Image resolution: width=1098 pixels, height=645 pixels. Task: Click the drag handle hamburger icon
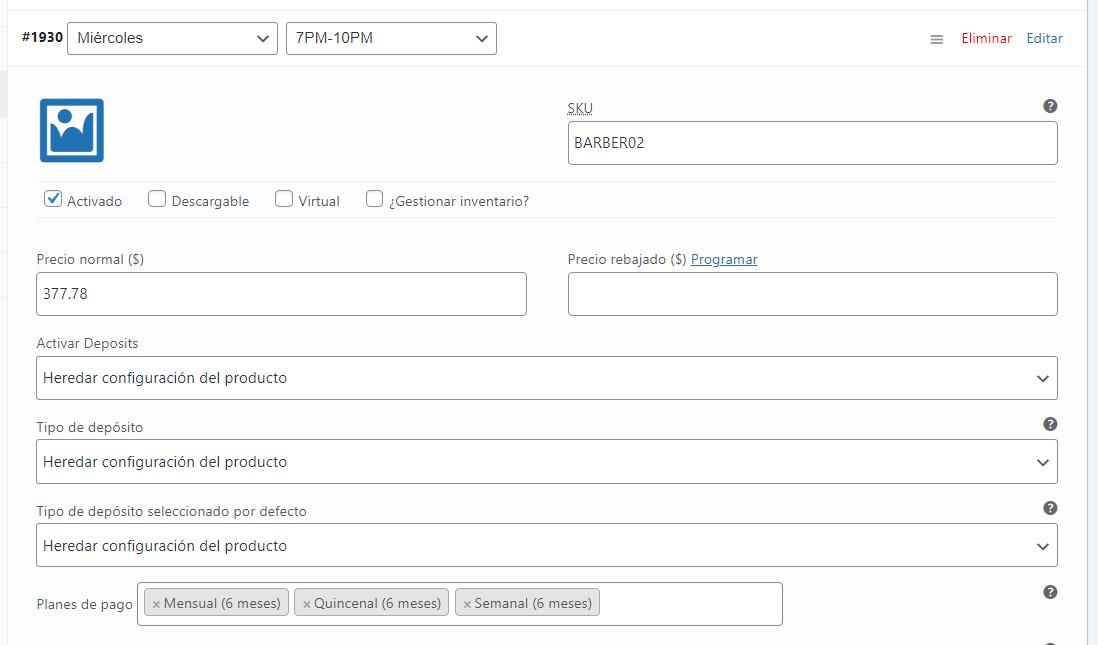pos(937,39)
